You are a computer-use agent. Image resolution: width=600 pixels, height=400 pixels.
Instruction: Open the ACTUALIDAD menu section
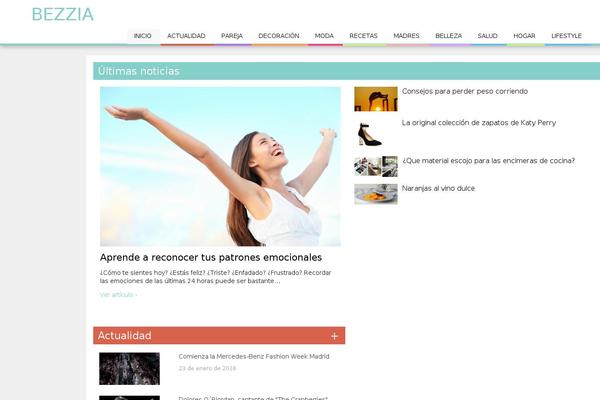pyautogui.click(x=186, y=36)
